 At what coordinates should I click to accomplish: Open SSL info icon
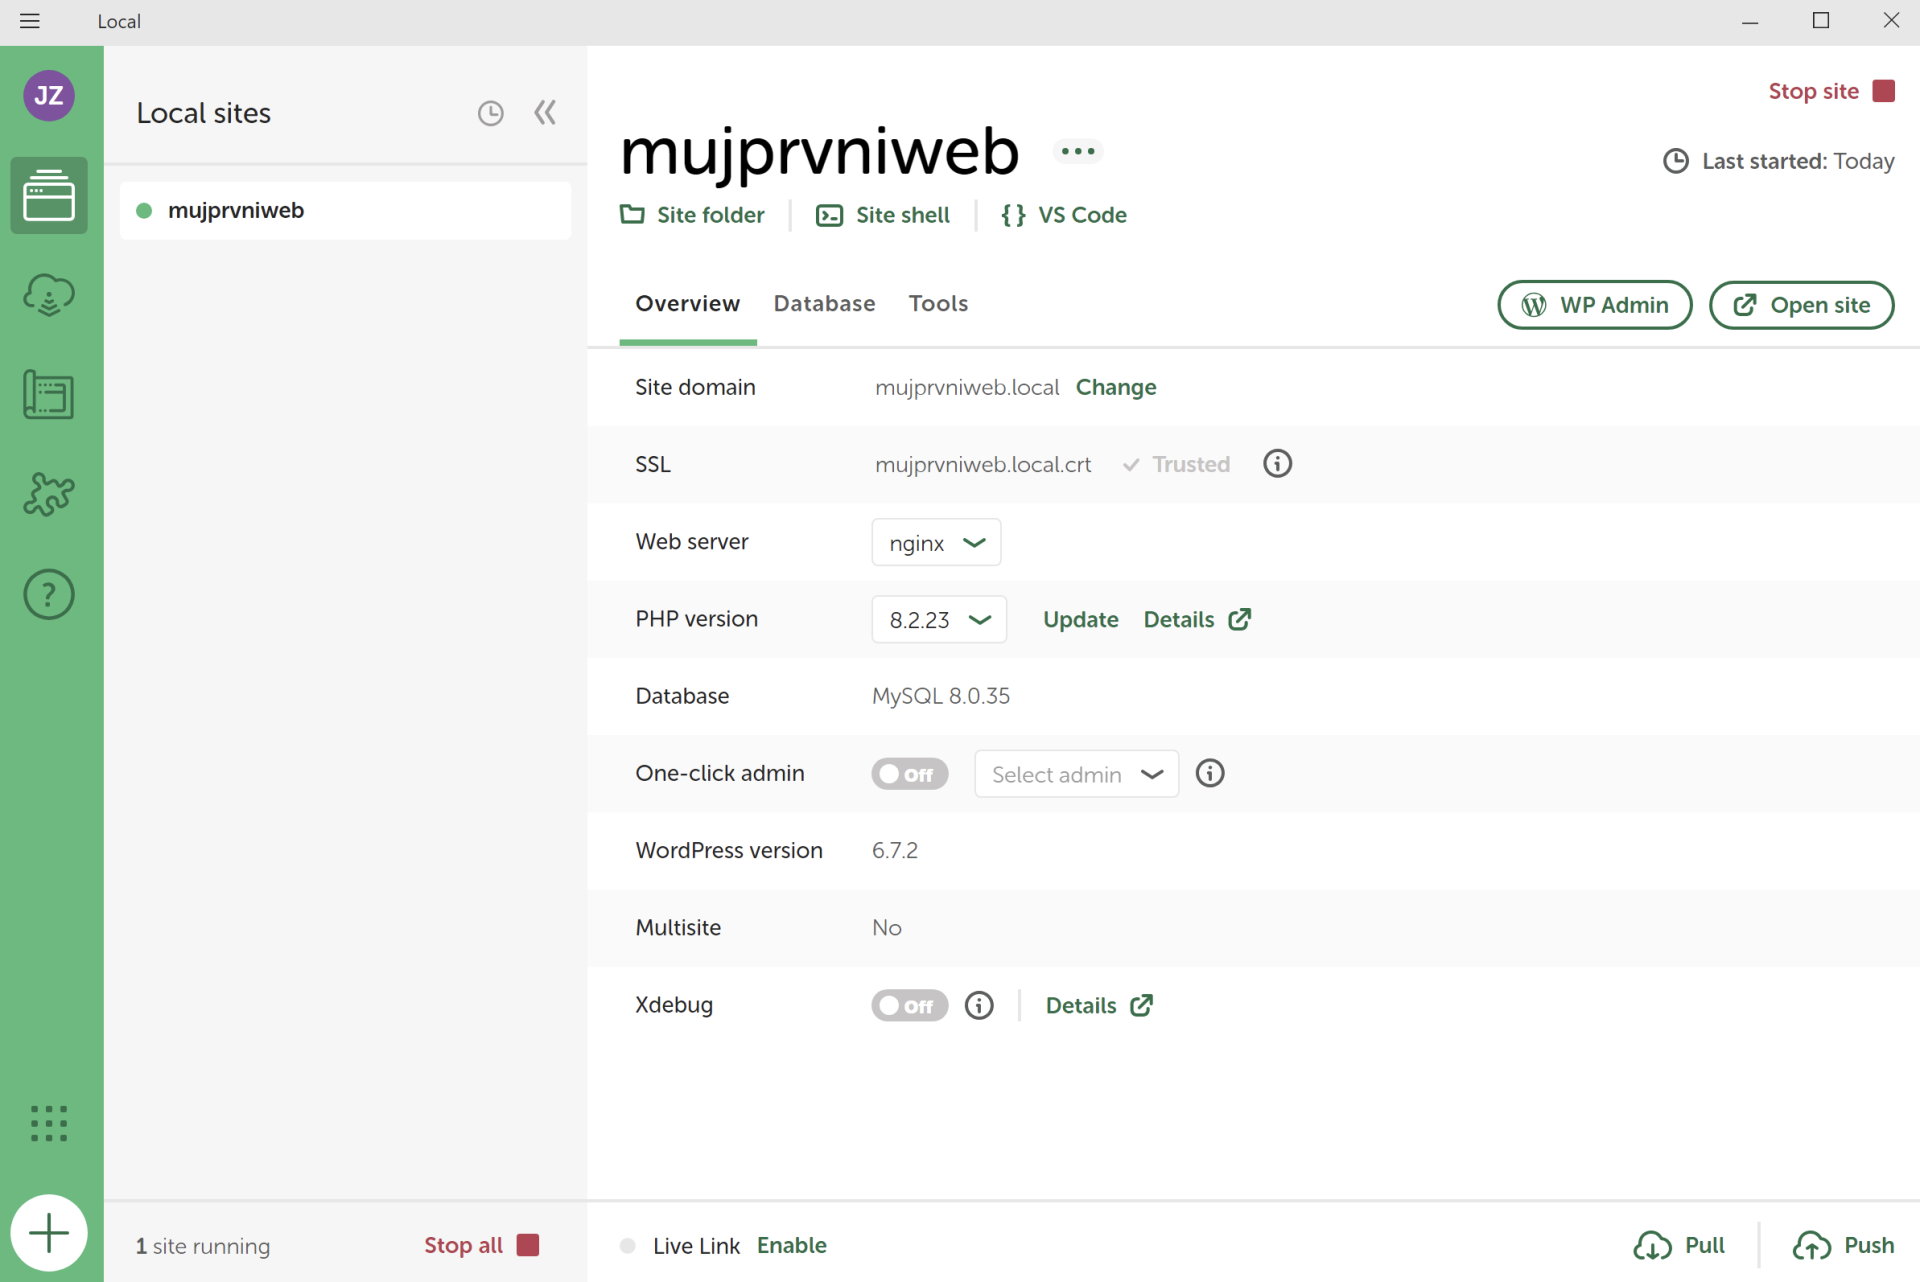1277,464
